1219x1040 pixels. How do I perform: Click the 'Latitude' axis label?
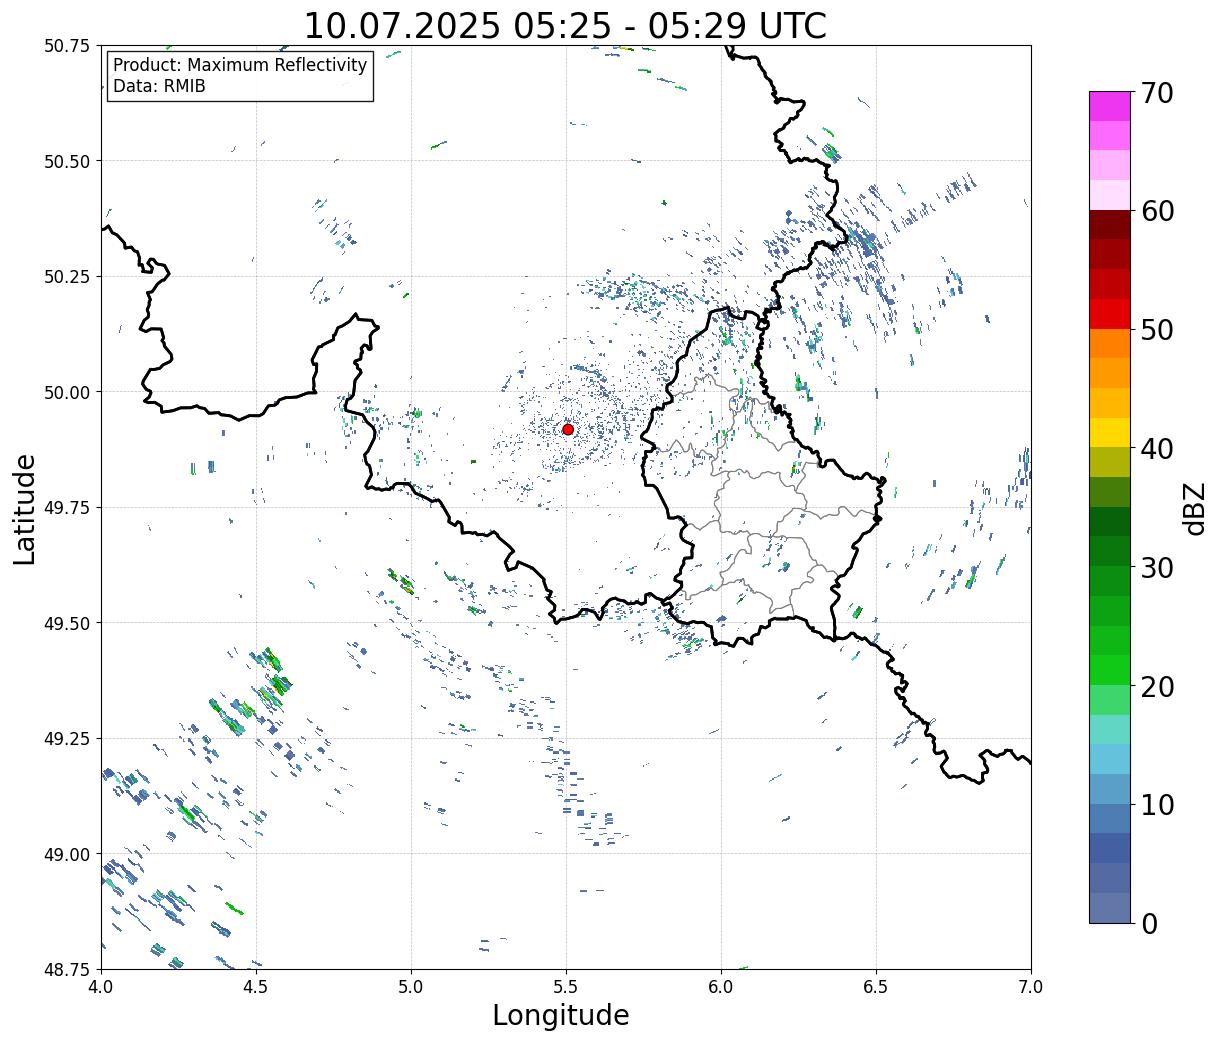tap(25, 509)
